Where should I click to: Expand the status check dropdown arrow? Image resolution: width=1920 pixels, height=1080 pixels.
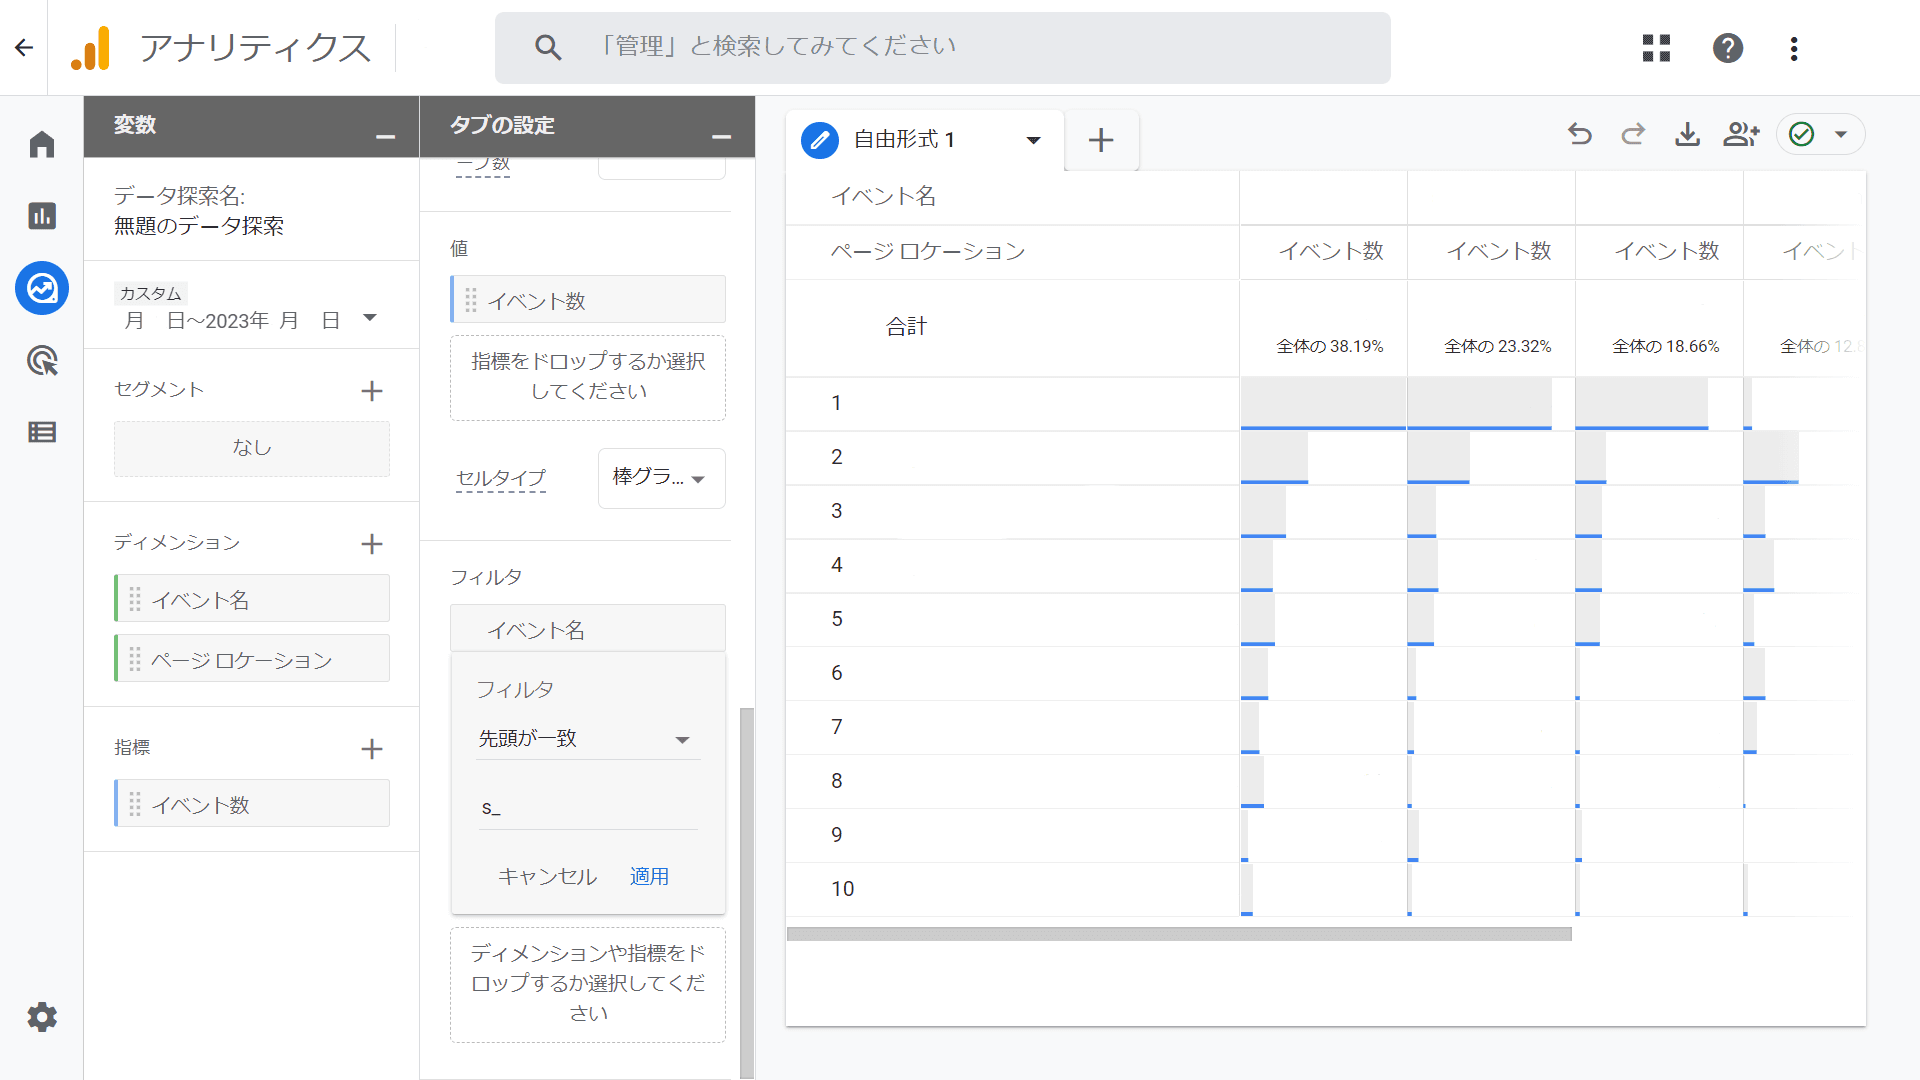coord(1841,134)
